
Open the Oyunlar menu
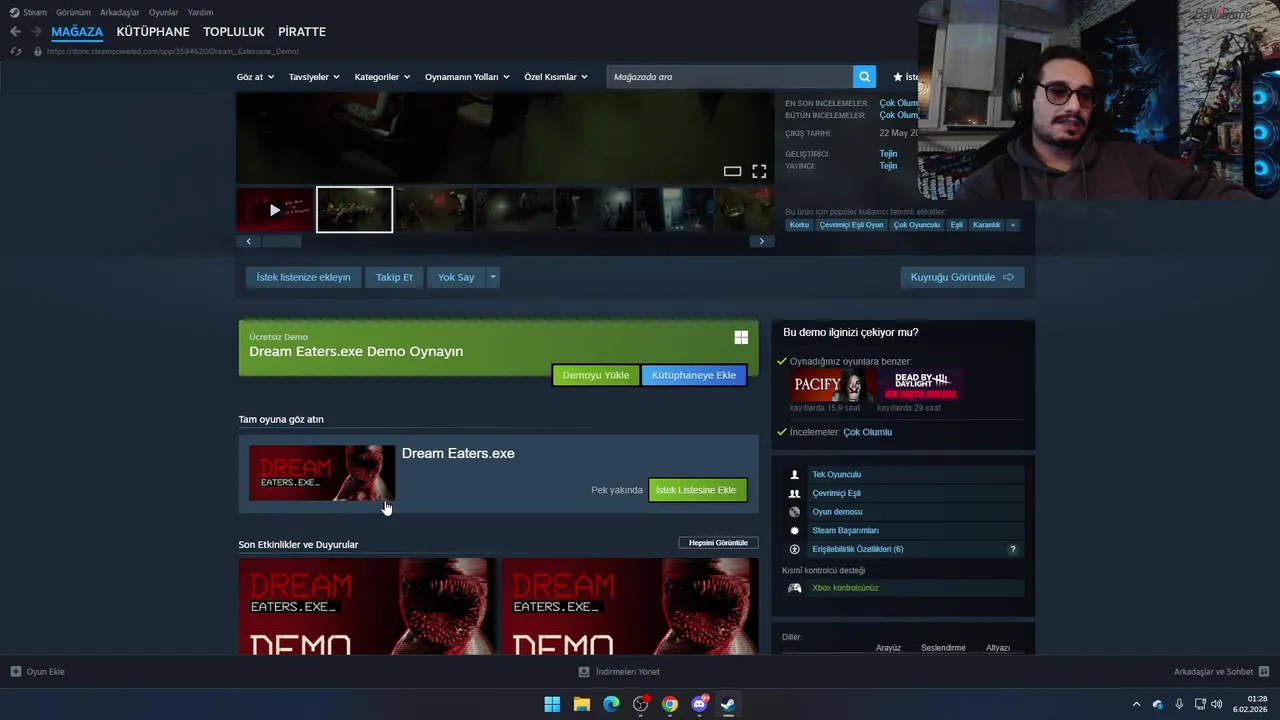[164, 12]
